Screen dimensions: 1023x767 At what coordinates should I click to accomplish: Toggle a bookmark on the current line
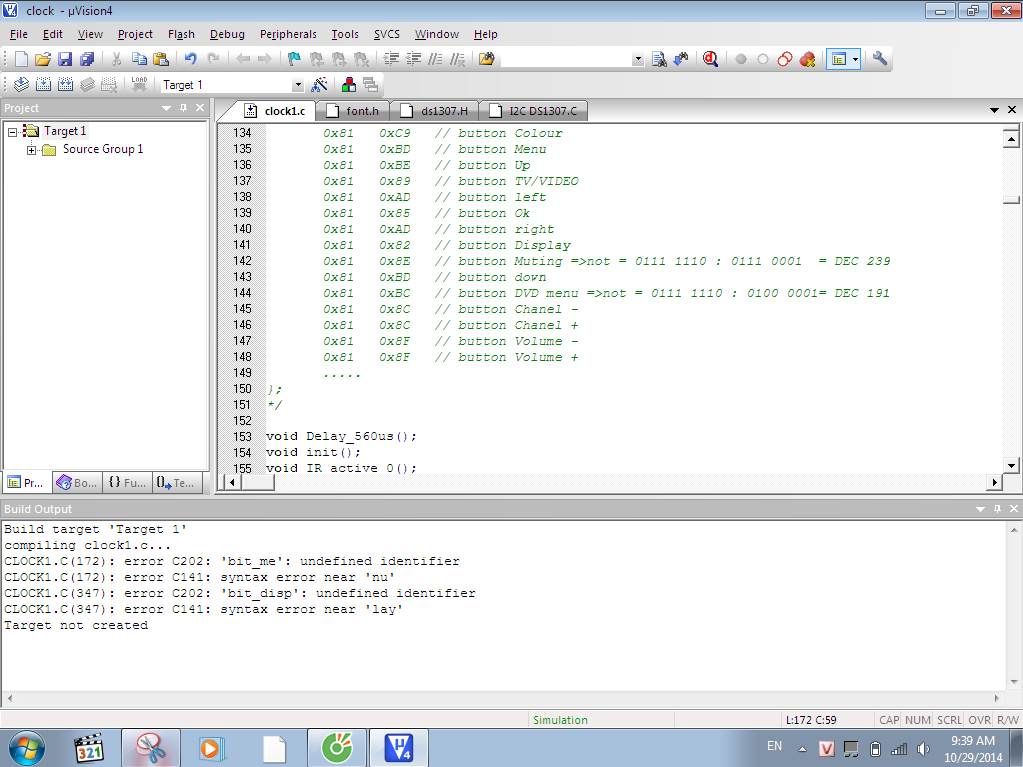pos(294,59)
